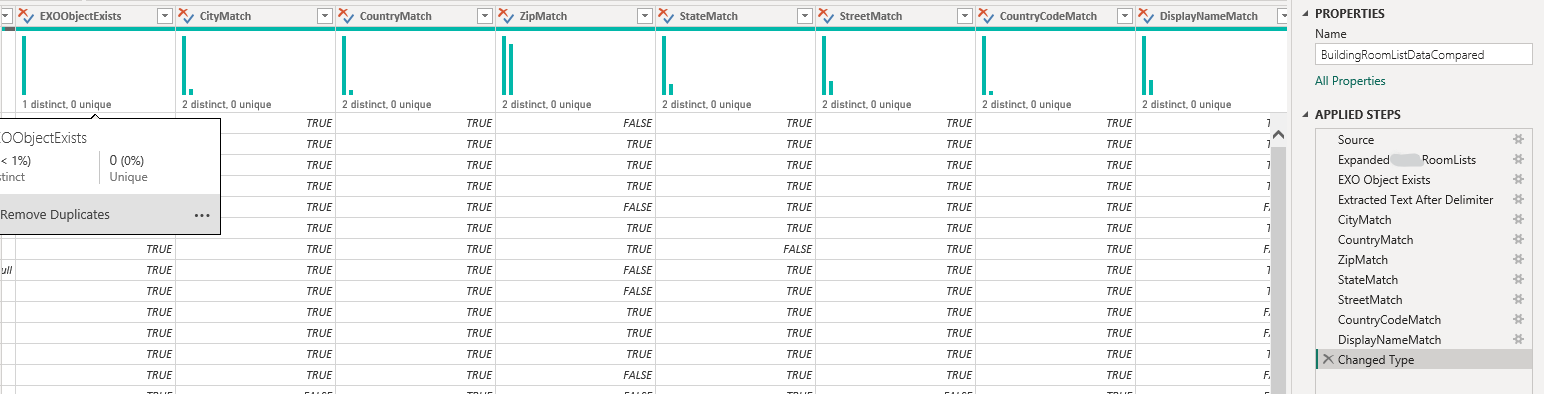Click the gear icon for DisplayNameMatch step
The image size is (1544, 394).
tap(1518, 340)
